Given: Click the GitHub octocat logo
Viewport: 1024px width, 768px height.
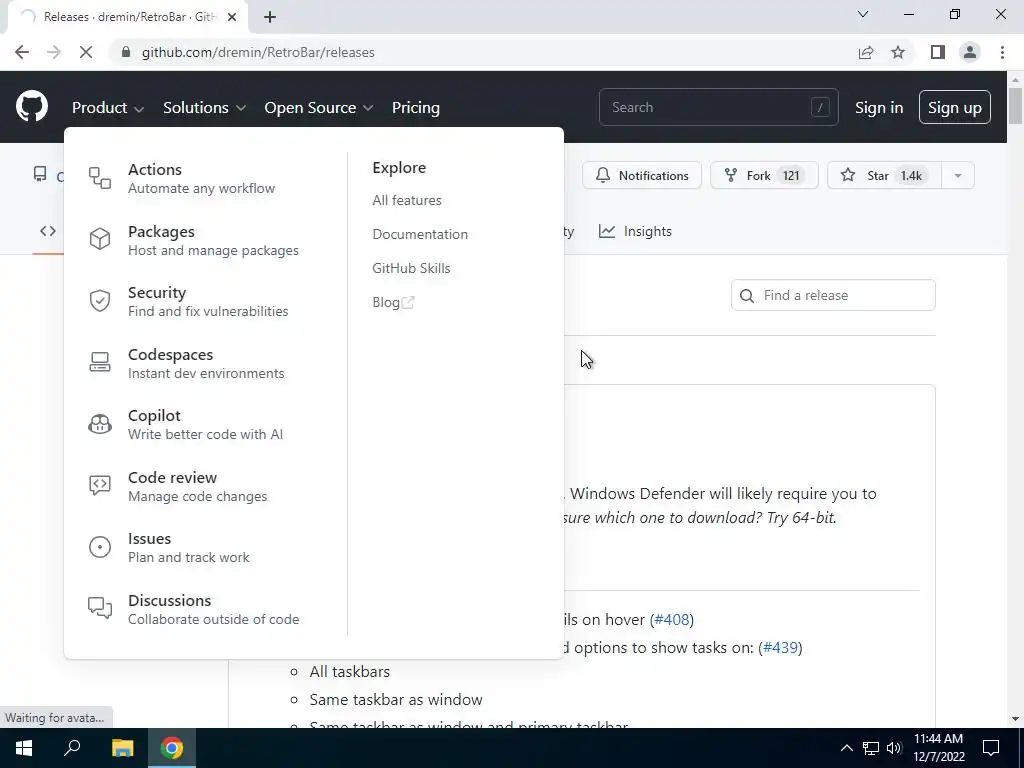Looking at the screenshot, I should tap(31, 107).
